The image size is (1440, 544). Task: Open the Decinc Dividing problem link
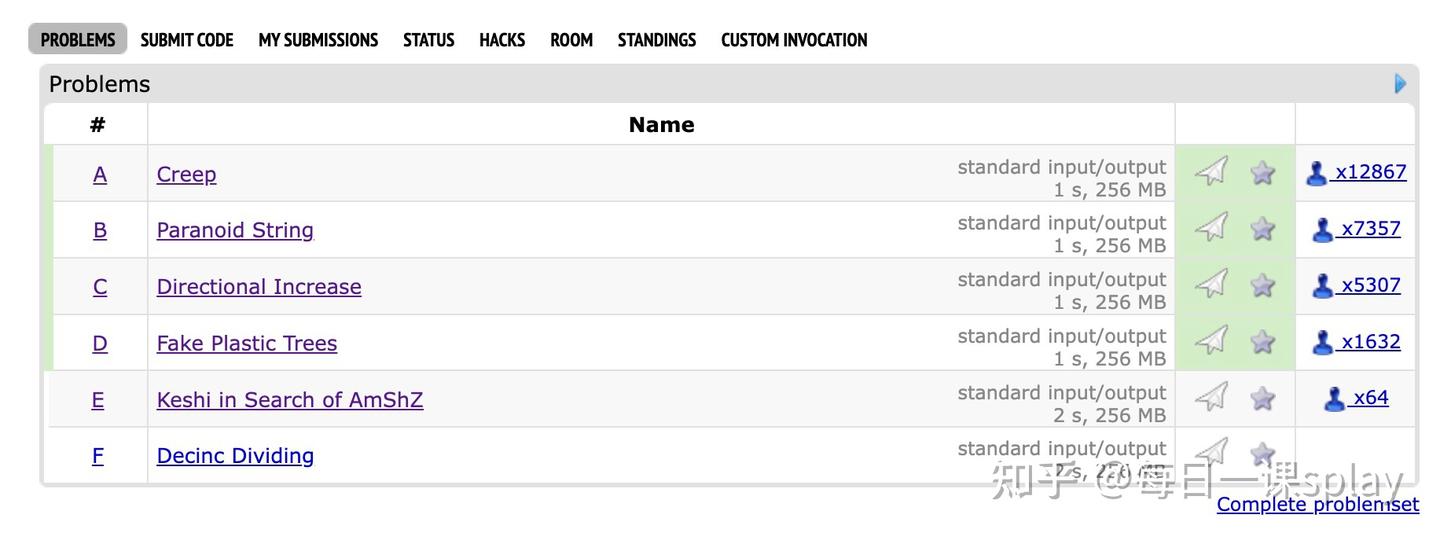235,456
